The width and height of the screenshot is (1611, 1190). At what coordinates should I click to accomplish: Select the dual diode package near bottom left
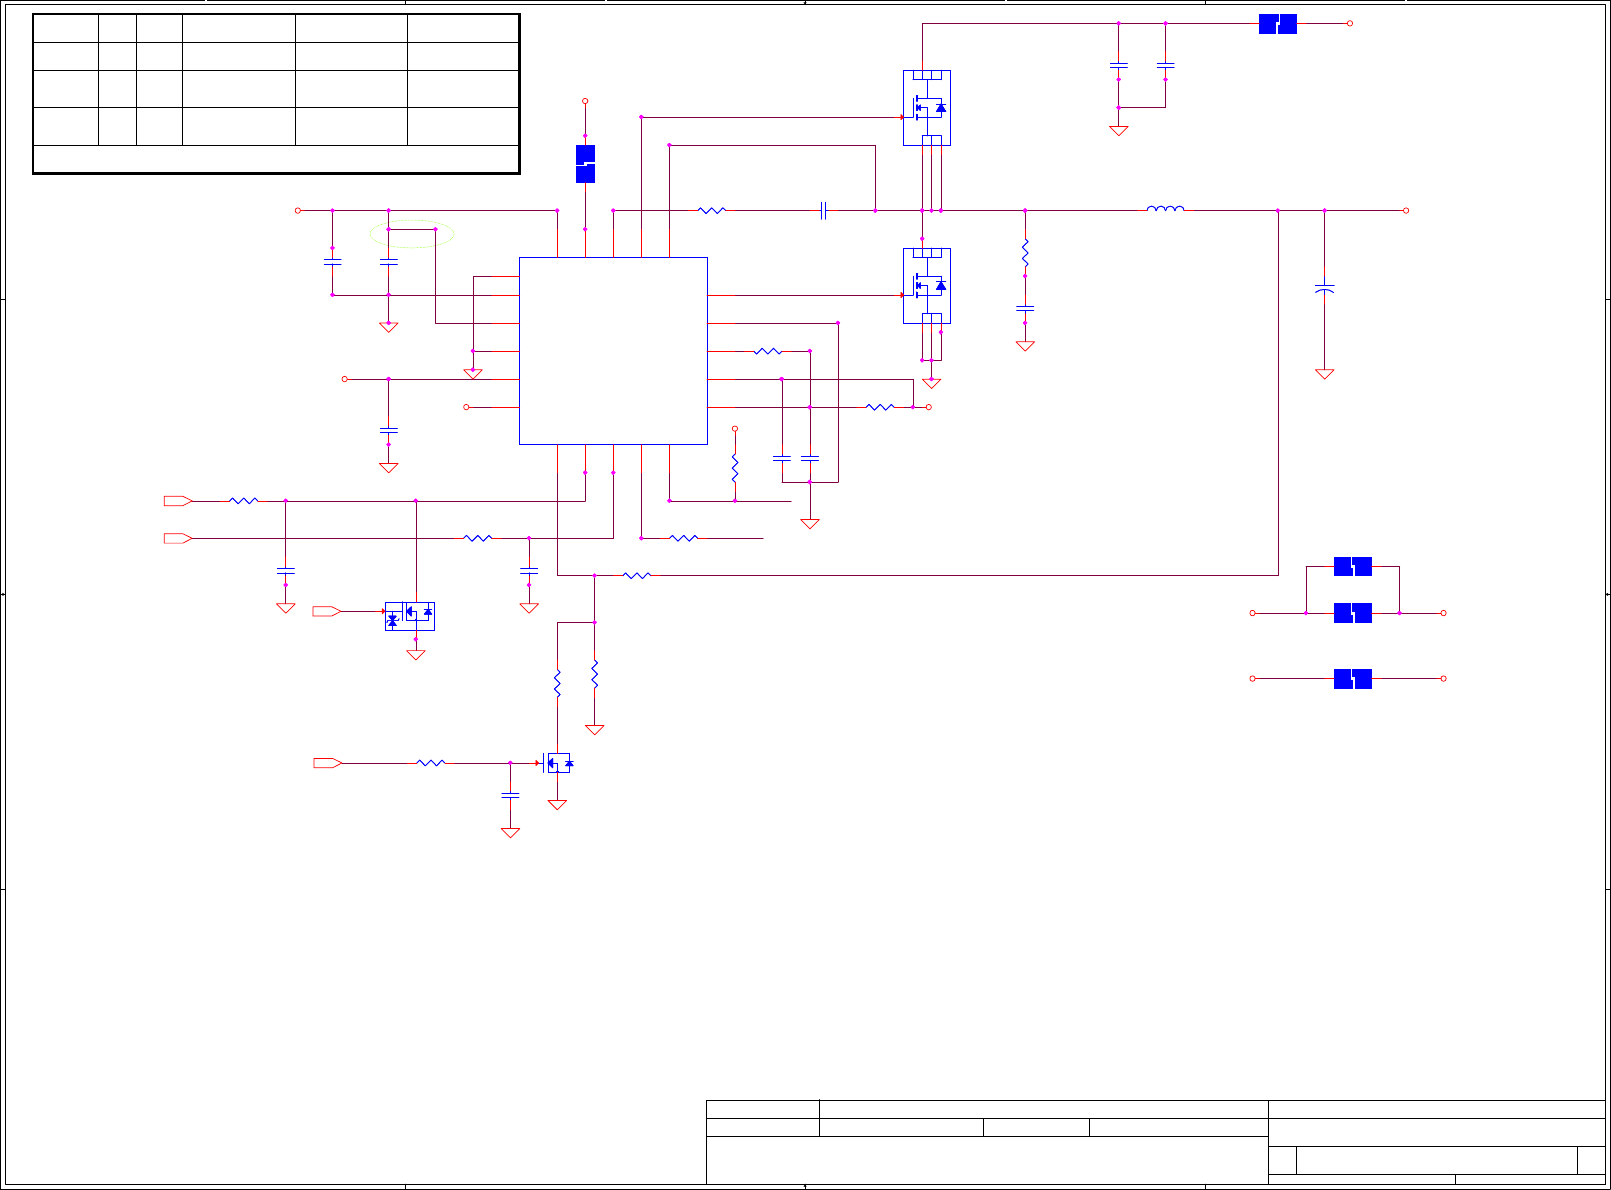pyautogui.click(x=410, y=616)
